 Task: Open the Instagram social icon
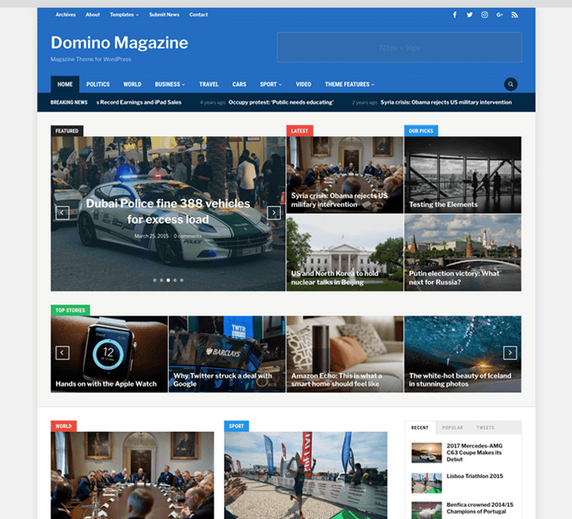[x=484, y=15]
